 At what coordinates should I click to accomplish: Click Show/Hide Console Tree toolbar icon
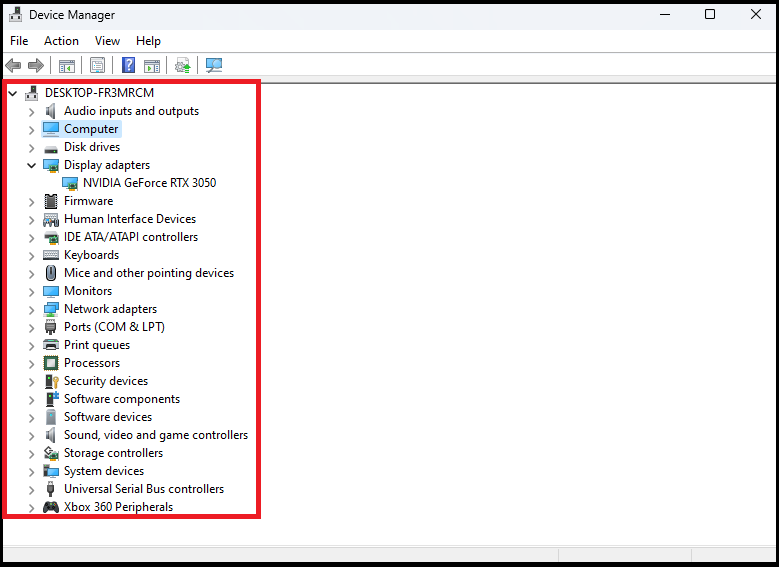[x=67, y=65]
